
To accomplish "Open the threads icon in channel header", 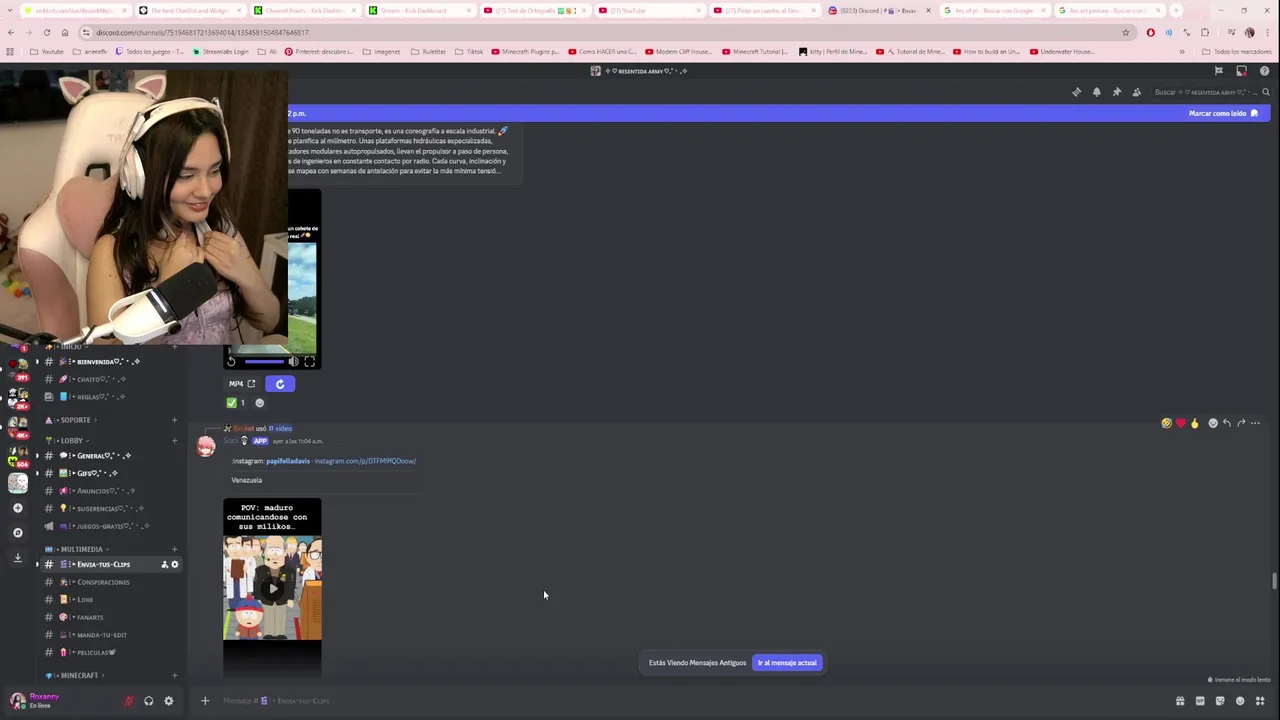I will pos(1076,92).
